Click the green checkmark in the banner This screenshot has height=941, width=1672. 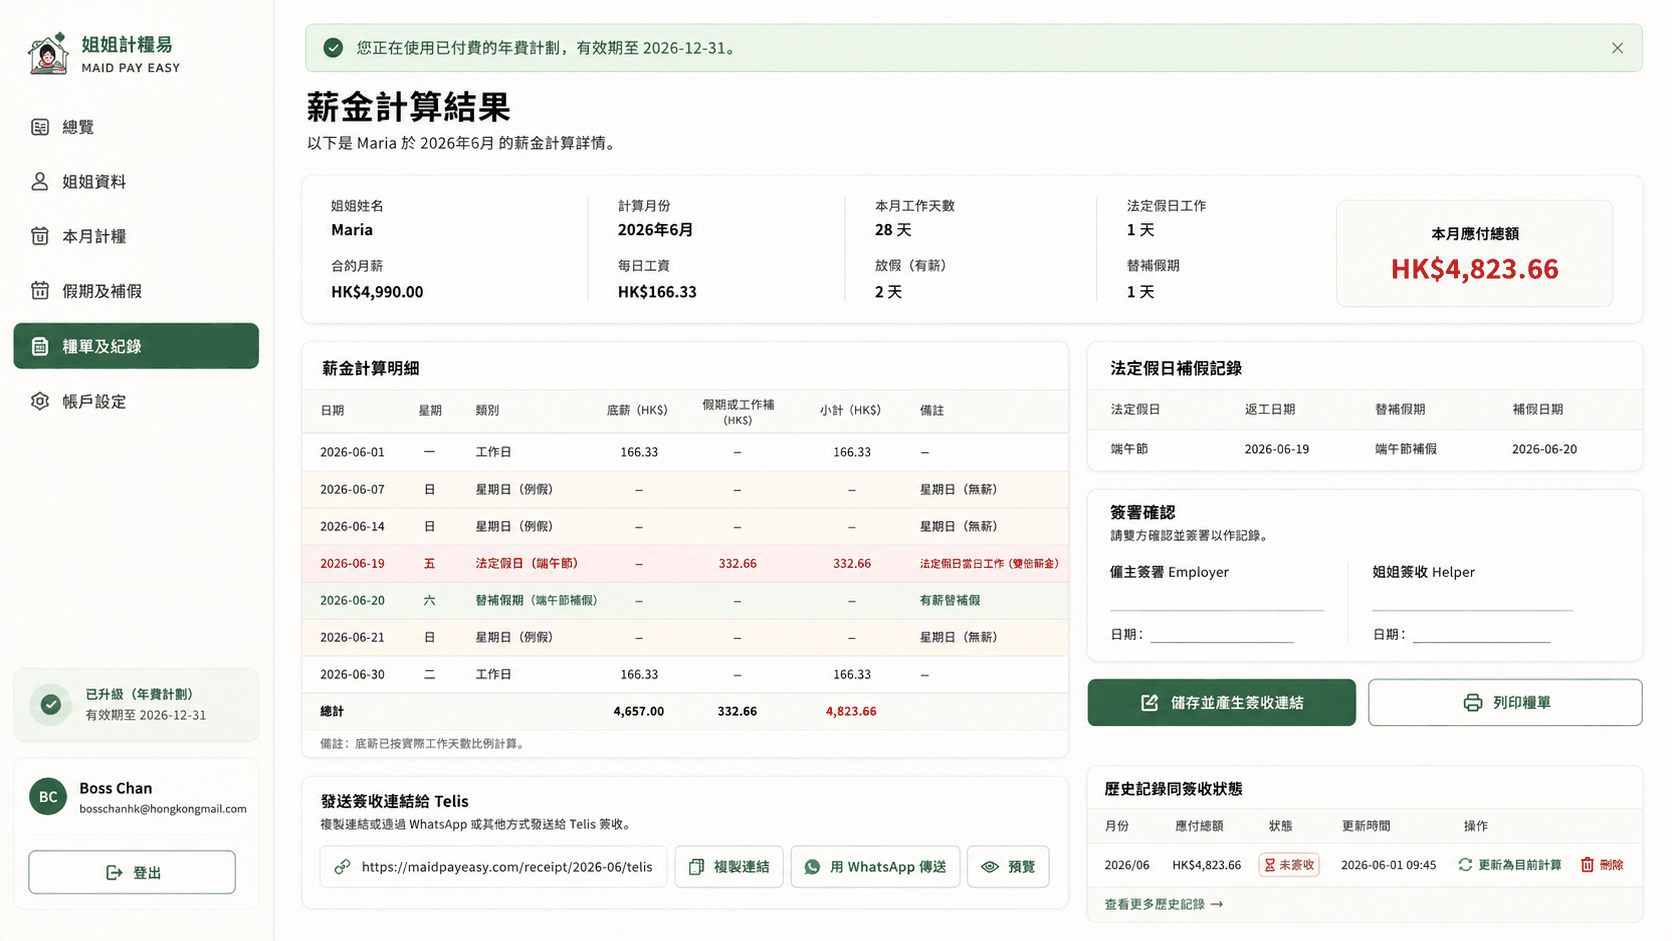[x=333, y=48]
